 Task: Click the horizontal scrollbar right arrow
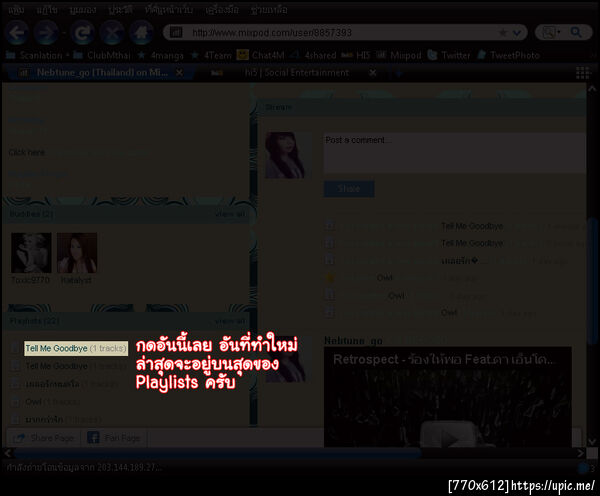(x=580, y=453)
